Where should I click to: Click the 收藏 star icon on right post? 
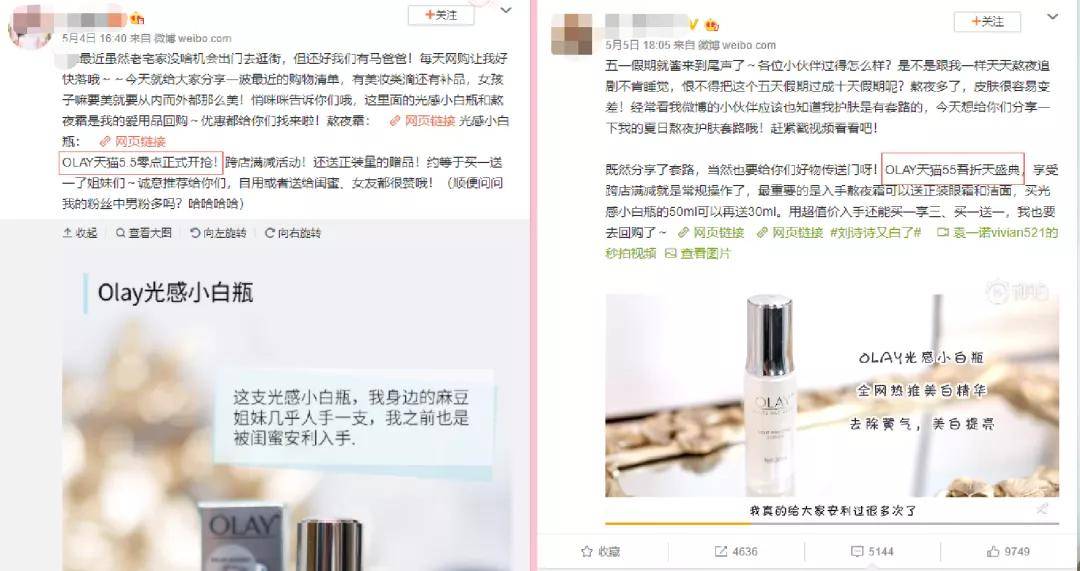pos(587,551)
